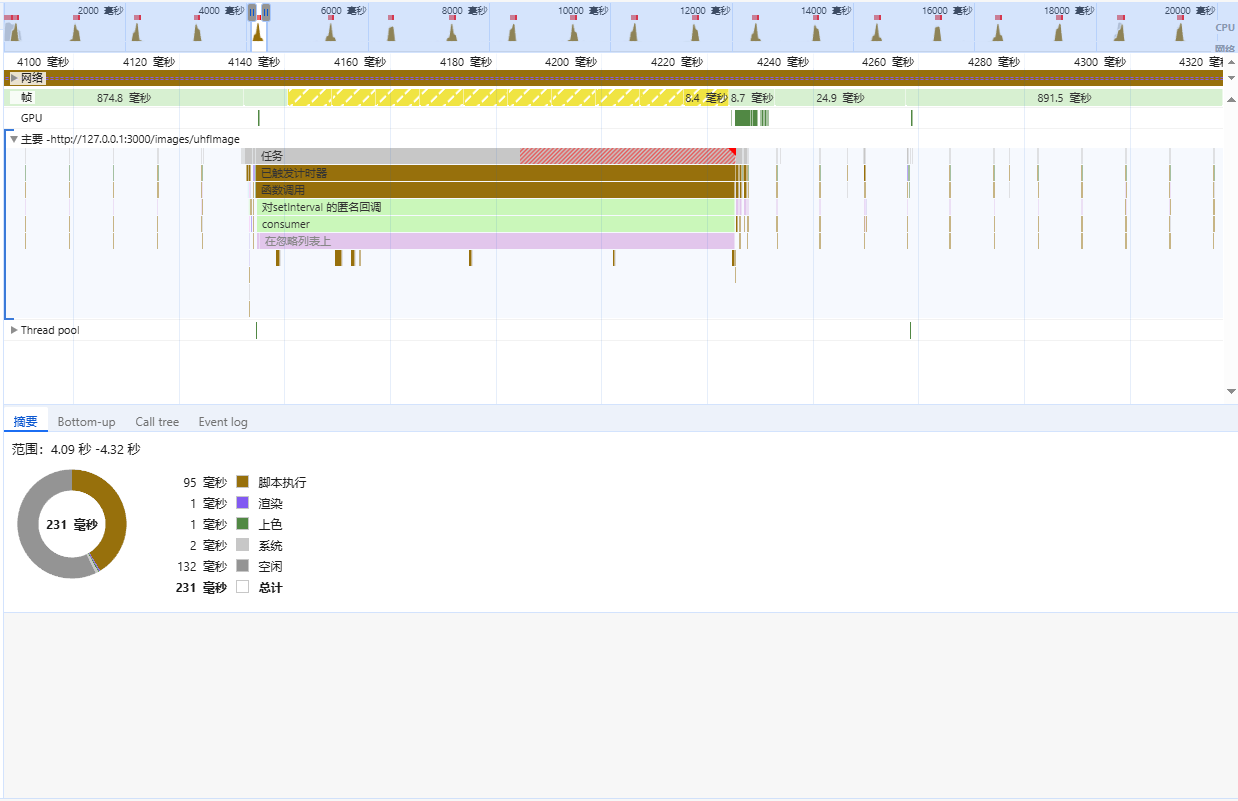Switch to the Bottom-up tab
The image size is (1238, 801).
click(86, 422)
